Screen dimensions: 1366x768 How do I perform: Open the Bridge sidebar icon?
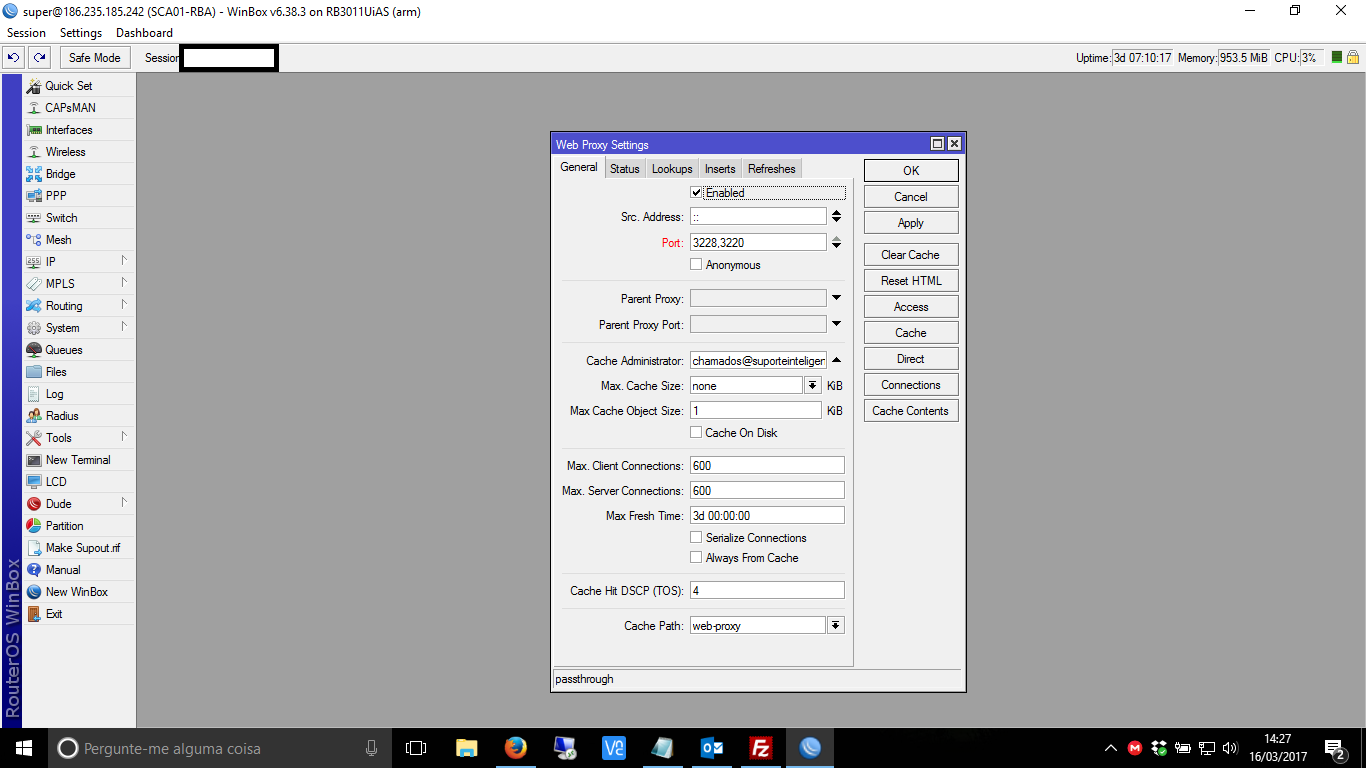tap(34, 174)
